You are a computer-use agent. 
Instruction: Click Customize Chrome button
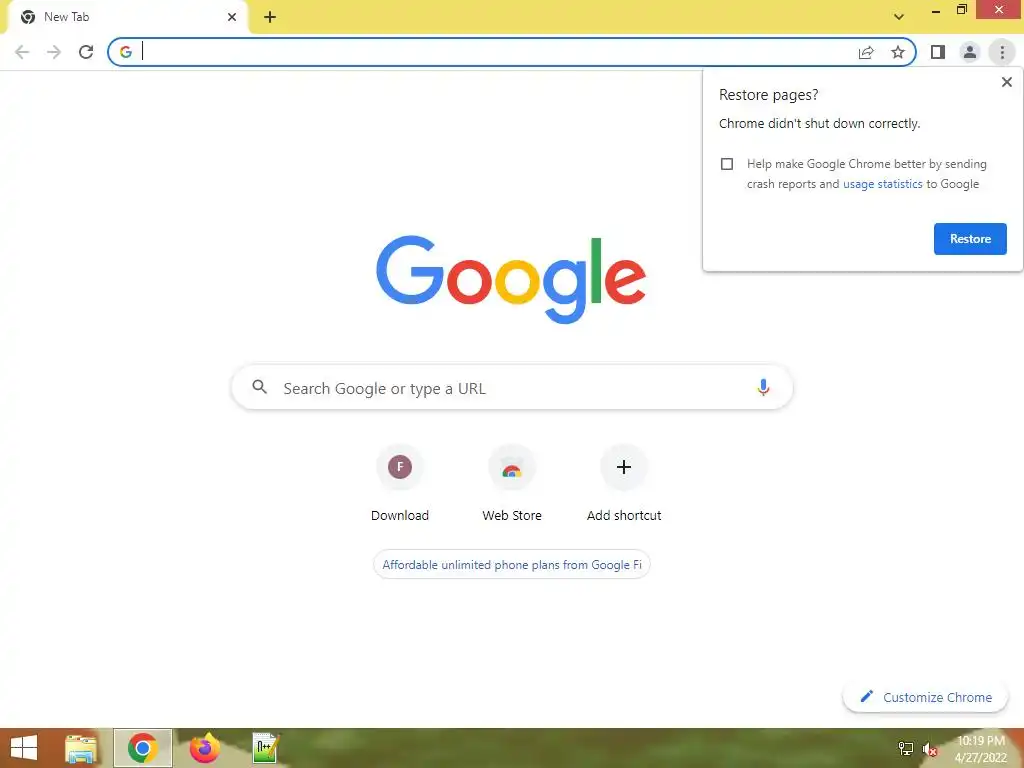click(925, 697)
